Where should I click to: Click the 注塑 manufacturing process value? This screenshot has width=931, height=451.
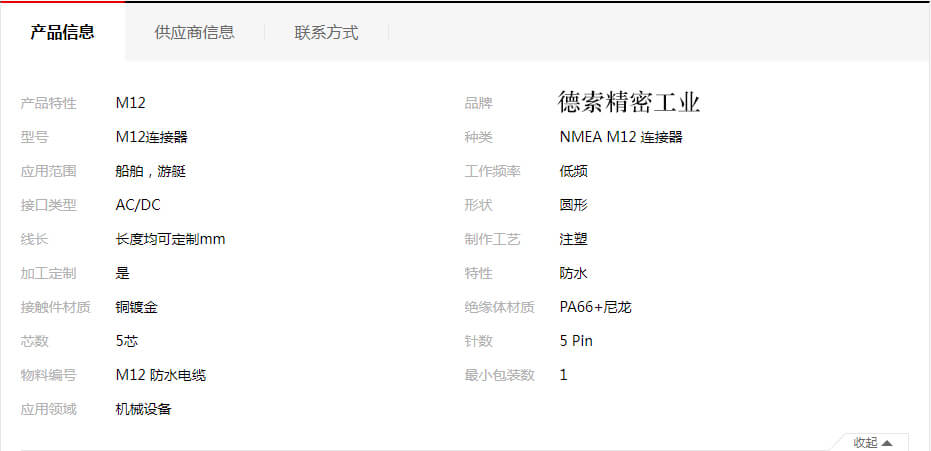pyautogui.click(x=573, y=239)
